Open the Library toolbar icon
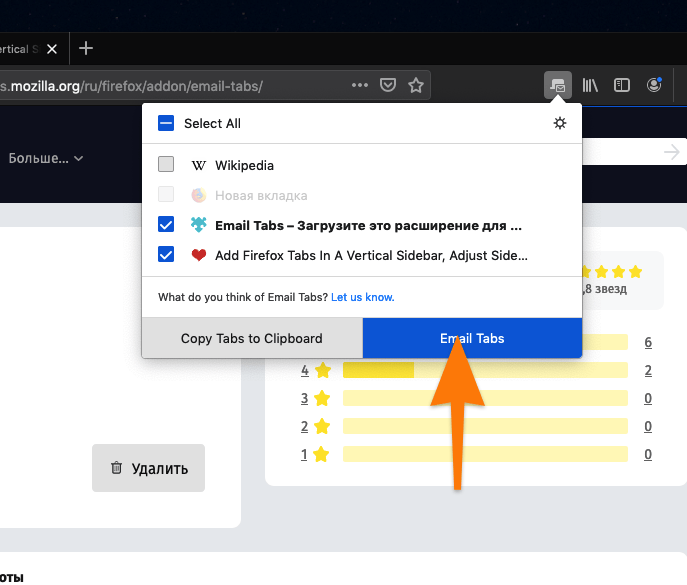 point(590,85)
